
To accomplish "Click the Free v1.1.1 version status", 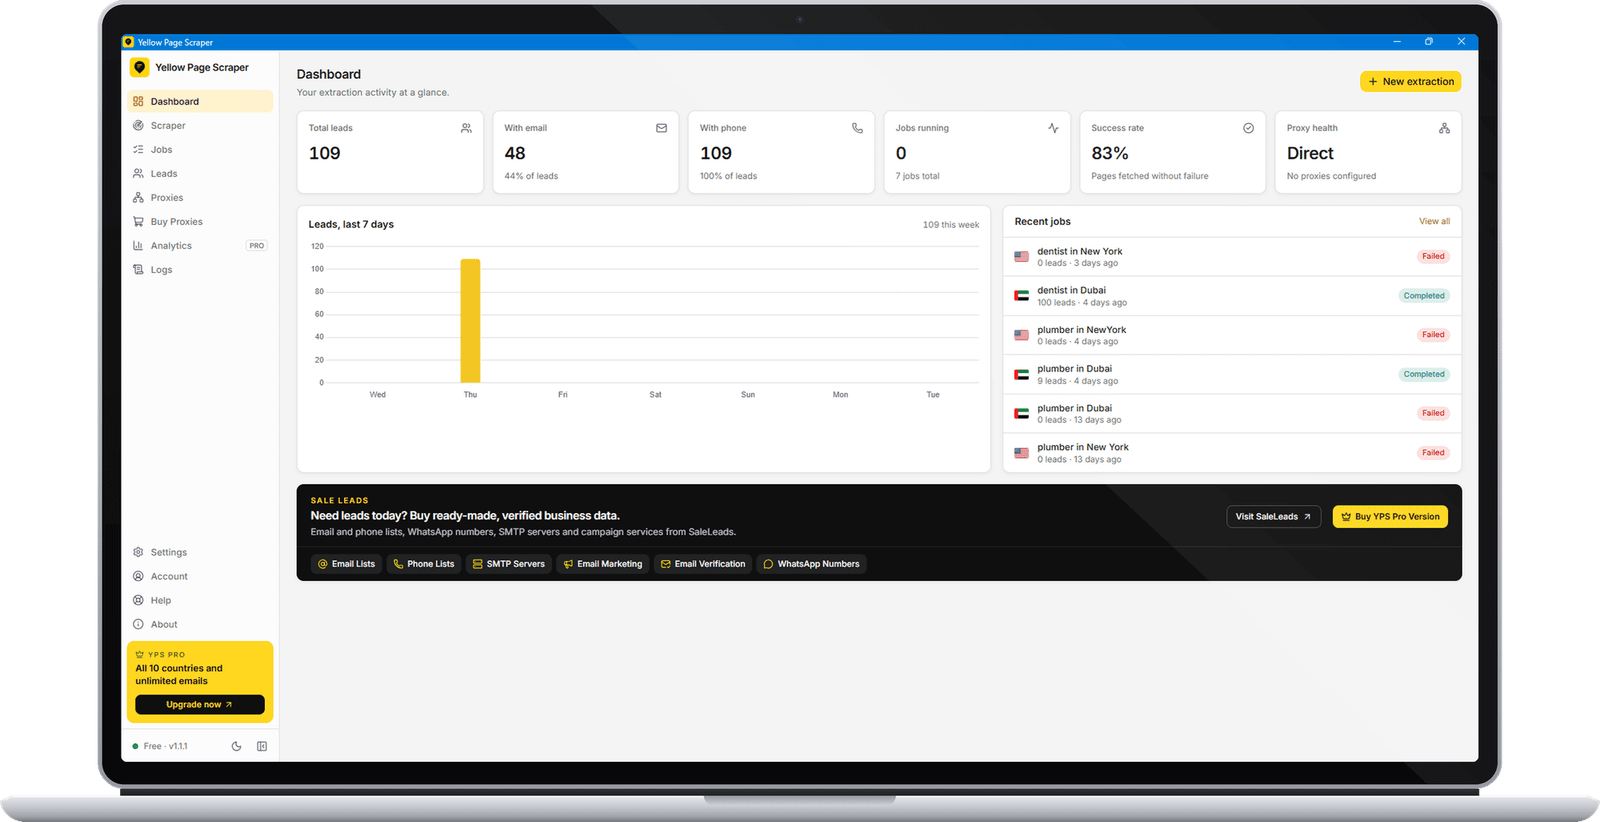I will 160,746.
